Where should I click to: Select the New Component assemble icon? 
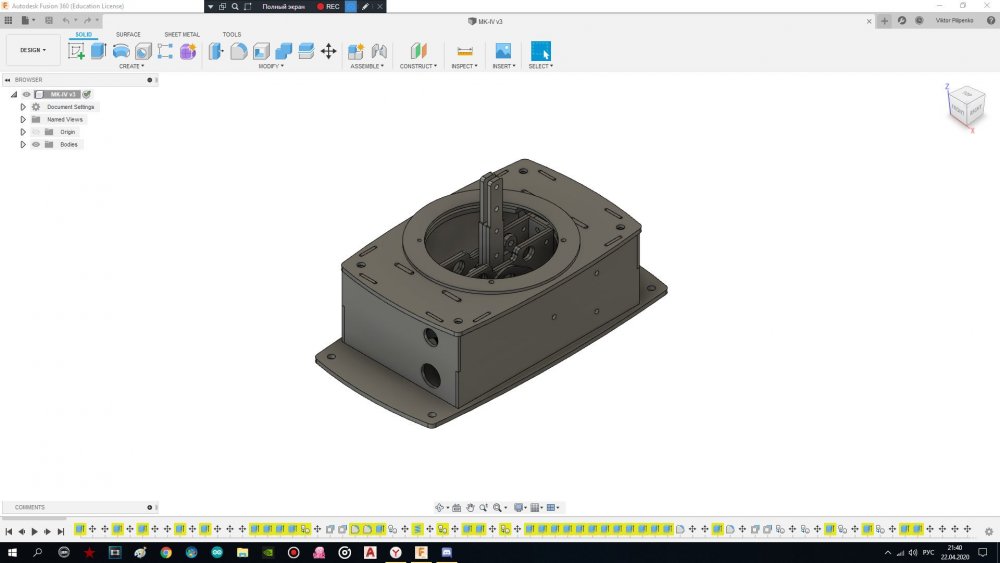tap(356, 51)
